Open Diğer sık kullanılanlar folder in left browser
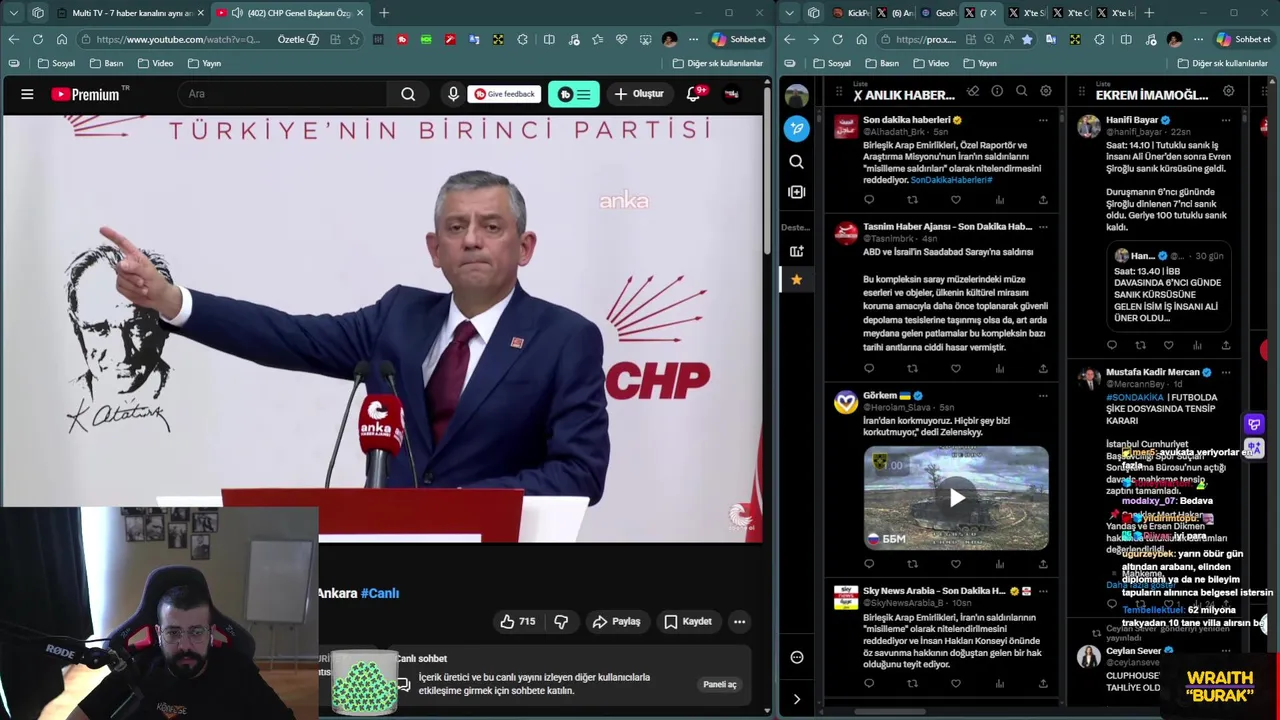 tap(718, 63)
